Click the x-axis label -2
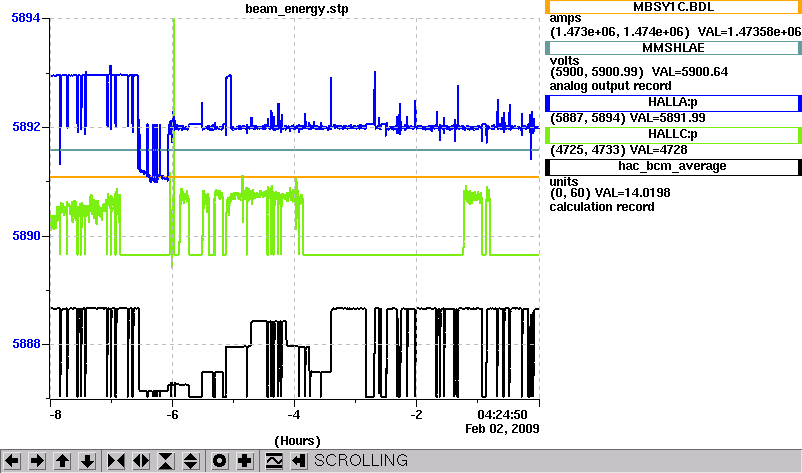Viewport: 802px width, 473px height. 416,415
